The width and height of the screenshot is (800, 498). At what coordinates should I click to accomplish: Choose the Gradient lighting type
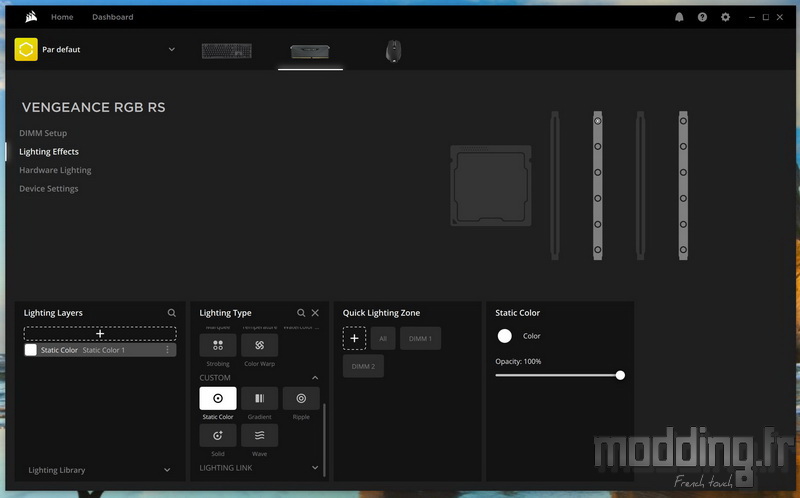tap(260, 399)
